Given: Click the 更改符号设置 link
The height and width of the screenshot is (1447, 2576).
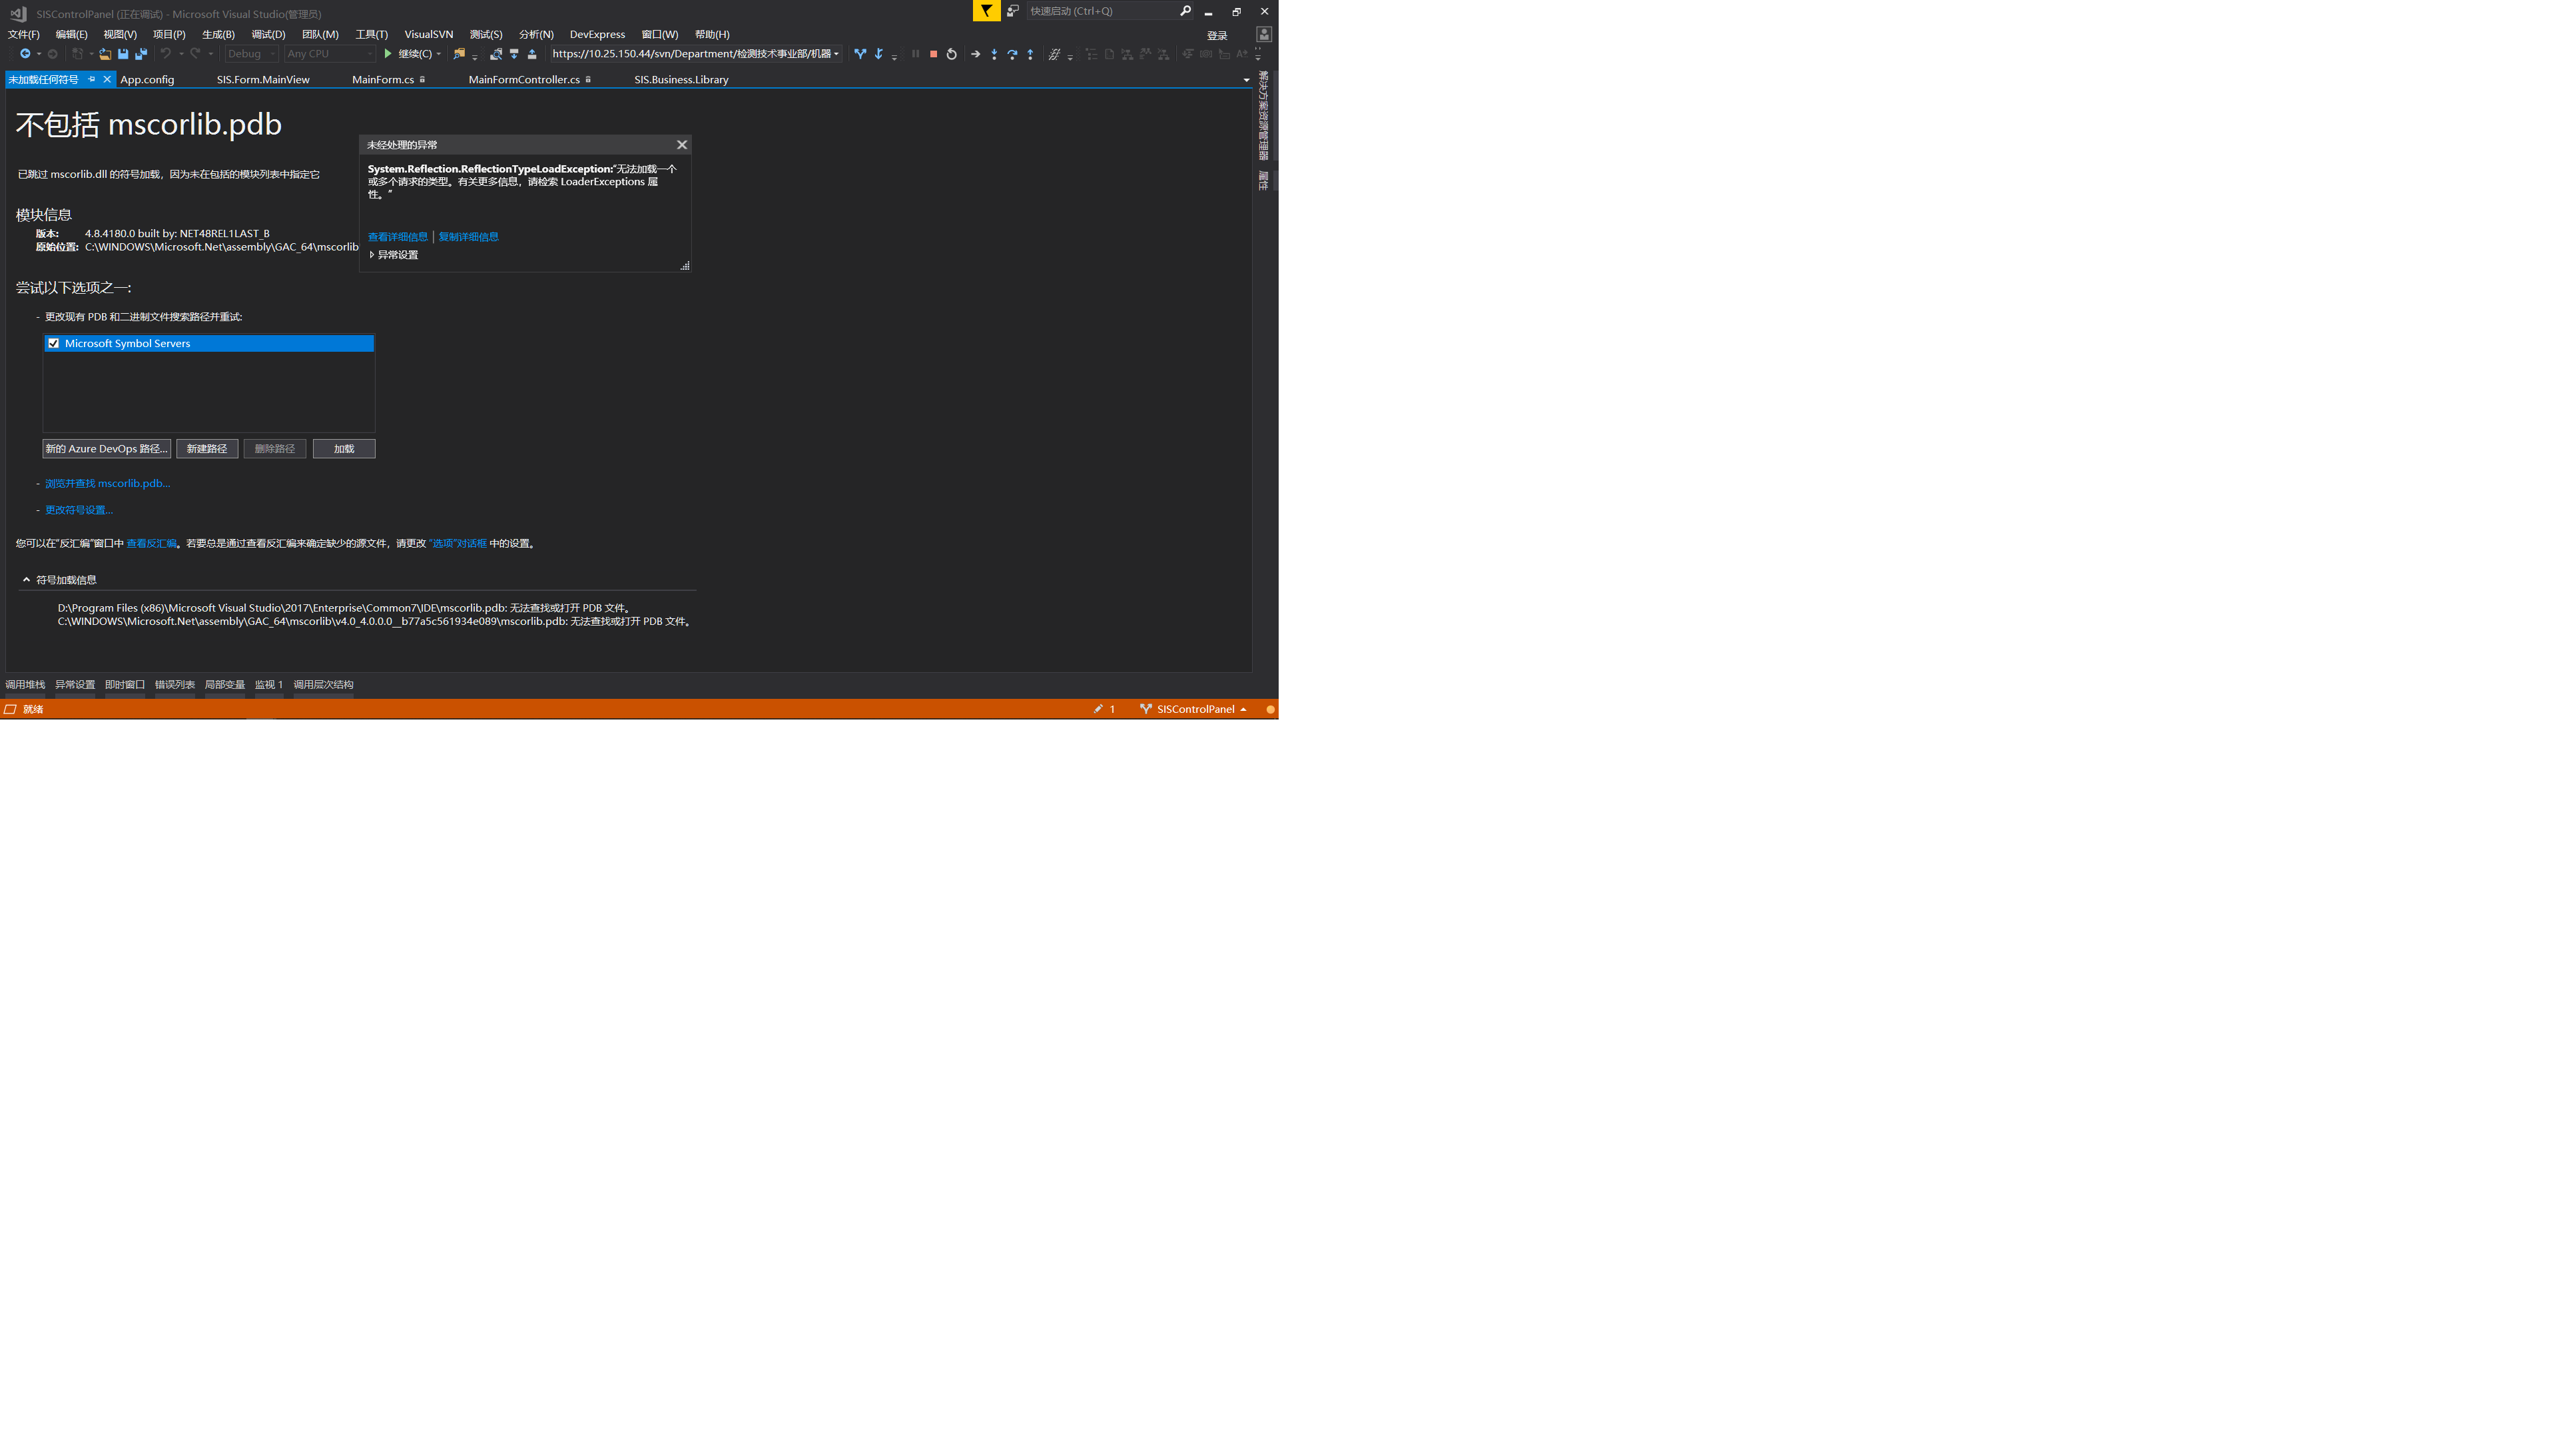Looking at the screenshot, I should (79, 510).
